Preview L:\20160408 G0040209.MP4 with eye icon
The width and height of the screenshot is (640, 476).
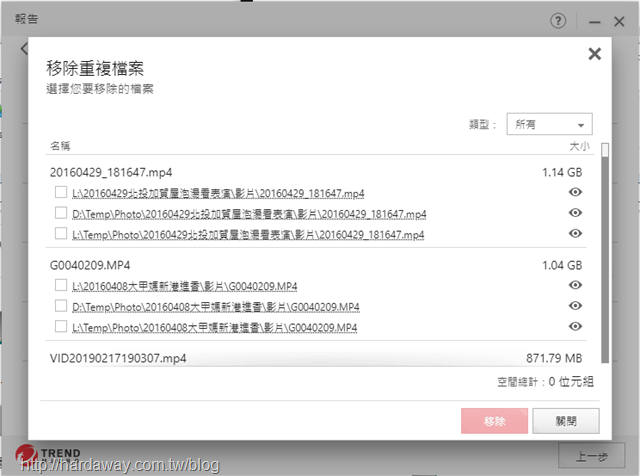pos(575,285)
